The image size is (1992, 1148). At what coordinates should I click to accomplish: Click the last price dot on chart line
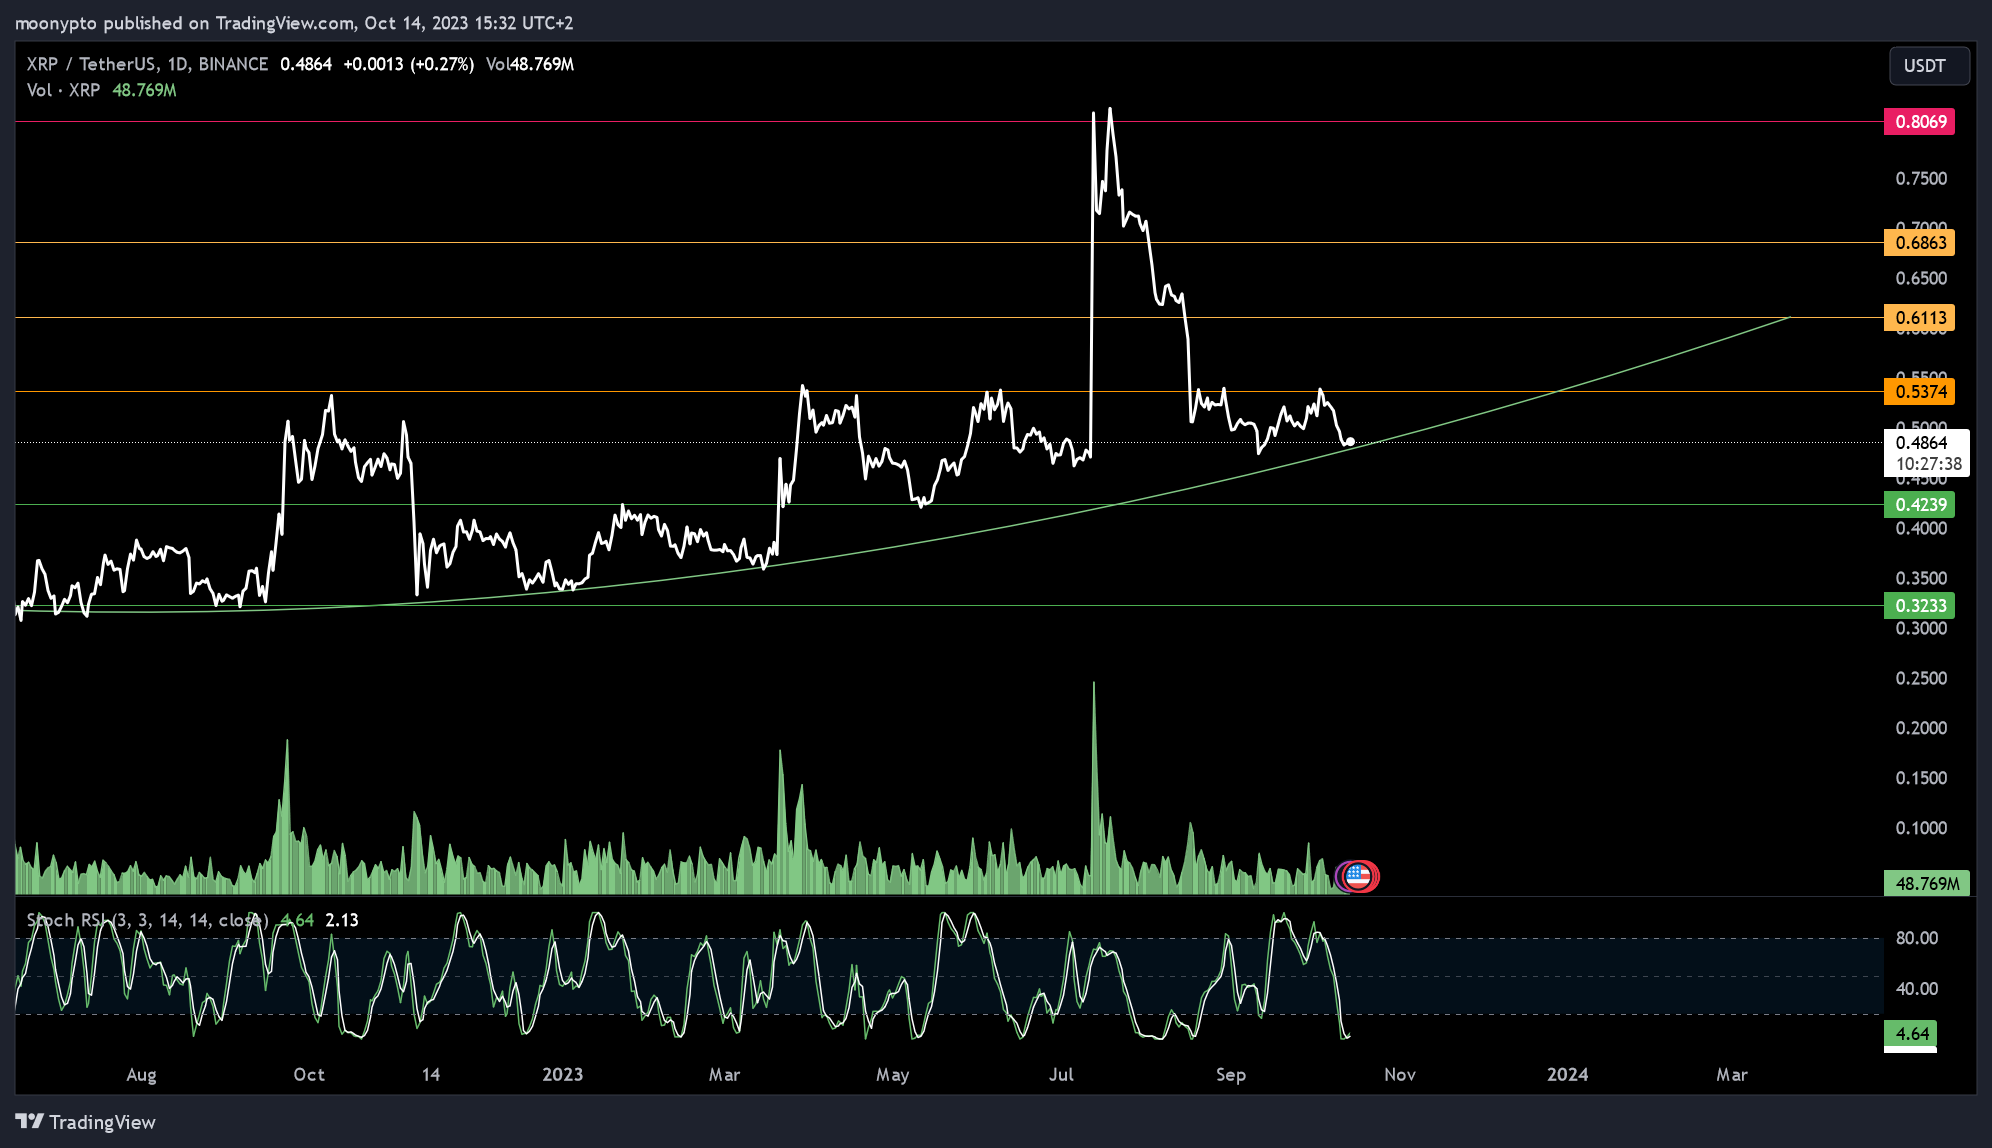pyautogui.click(x=1350, y=441)
